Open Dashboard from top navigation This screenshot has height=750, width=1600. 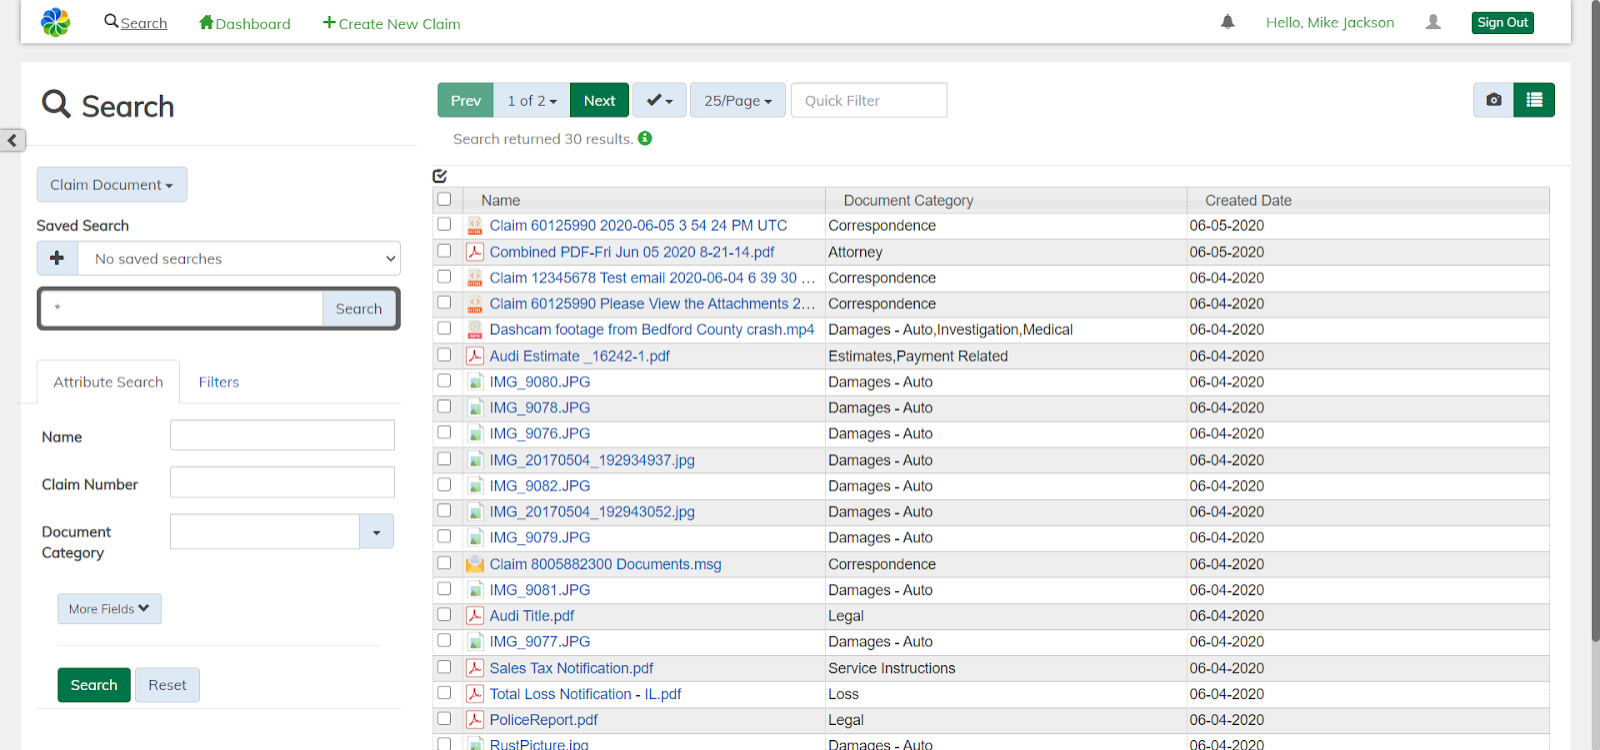245,23
